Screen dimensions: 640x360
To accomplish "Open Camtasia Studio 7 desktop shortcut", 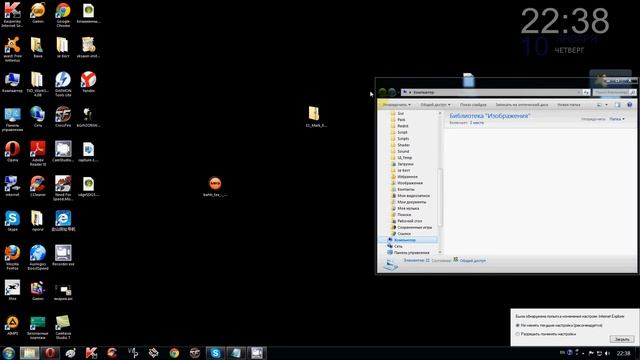I will (63, 327).
